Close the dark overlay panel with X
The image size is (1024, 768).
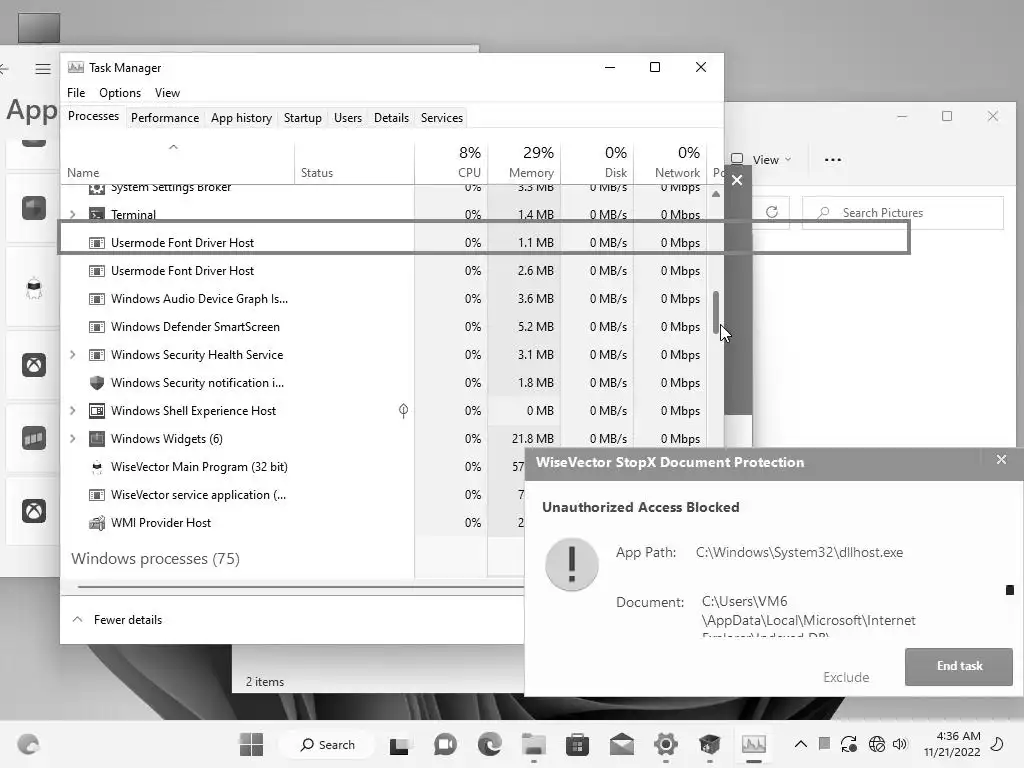[737, 180]
